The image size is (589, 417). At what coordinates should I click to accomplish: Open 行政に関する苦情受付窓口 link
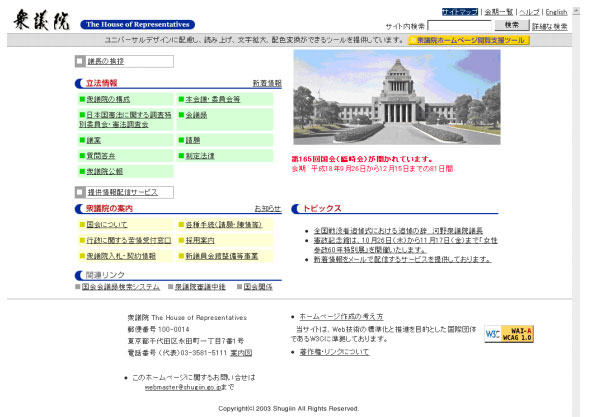[129, 240]
